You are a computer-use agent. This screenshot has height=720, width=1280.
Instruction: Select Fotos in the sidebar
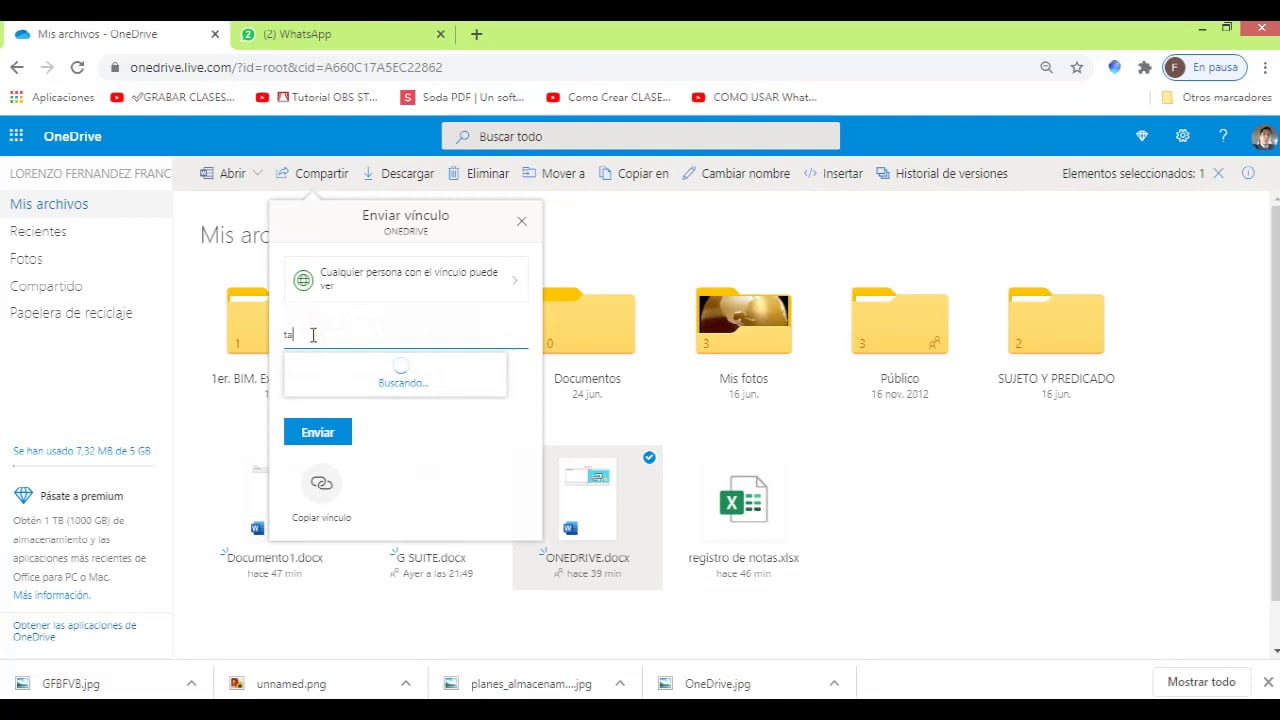(26, 258)
